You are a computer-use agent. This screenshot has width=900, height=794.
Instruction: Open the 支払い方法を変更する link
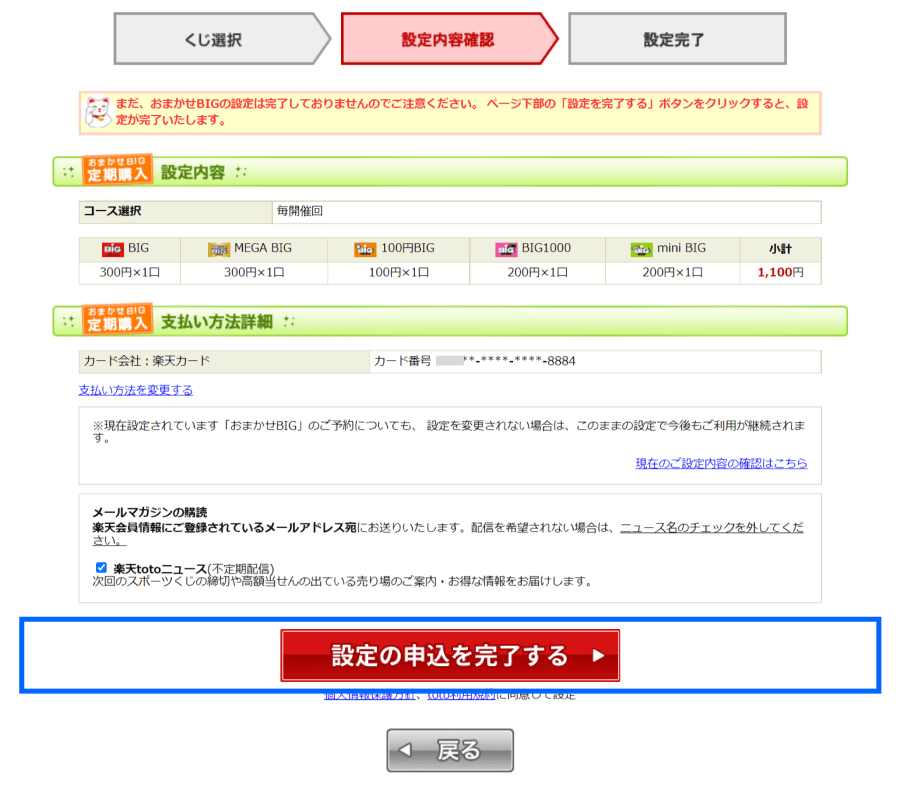pyautogui.click(x=136, y=390)
